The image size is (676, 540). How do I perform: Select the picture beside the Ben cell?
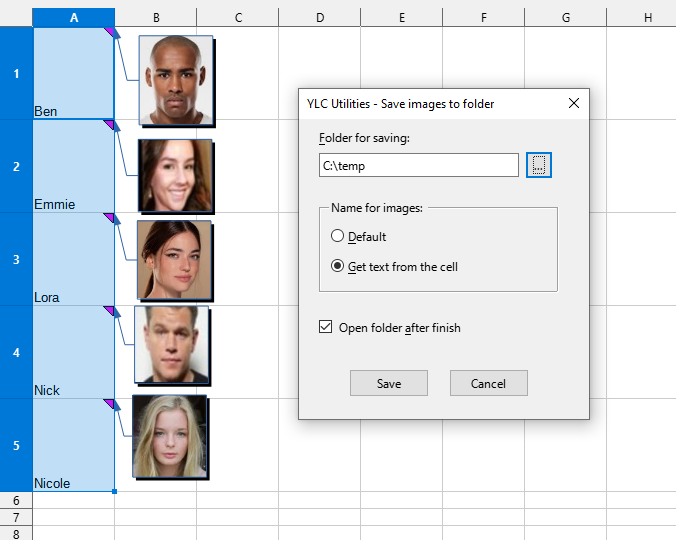point(177,80)
